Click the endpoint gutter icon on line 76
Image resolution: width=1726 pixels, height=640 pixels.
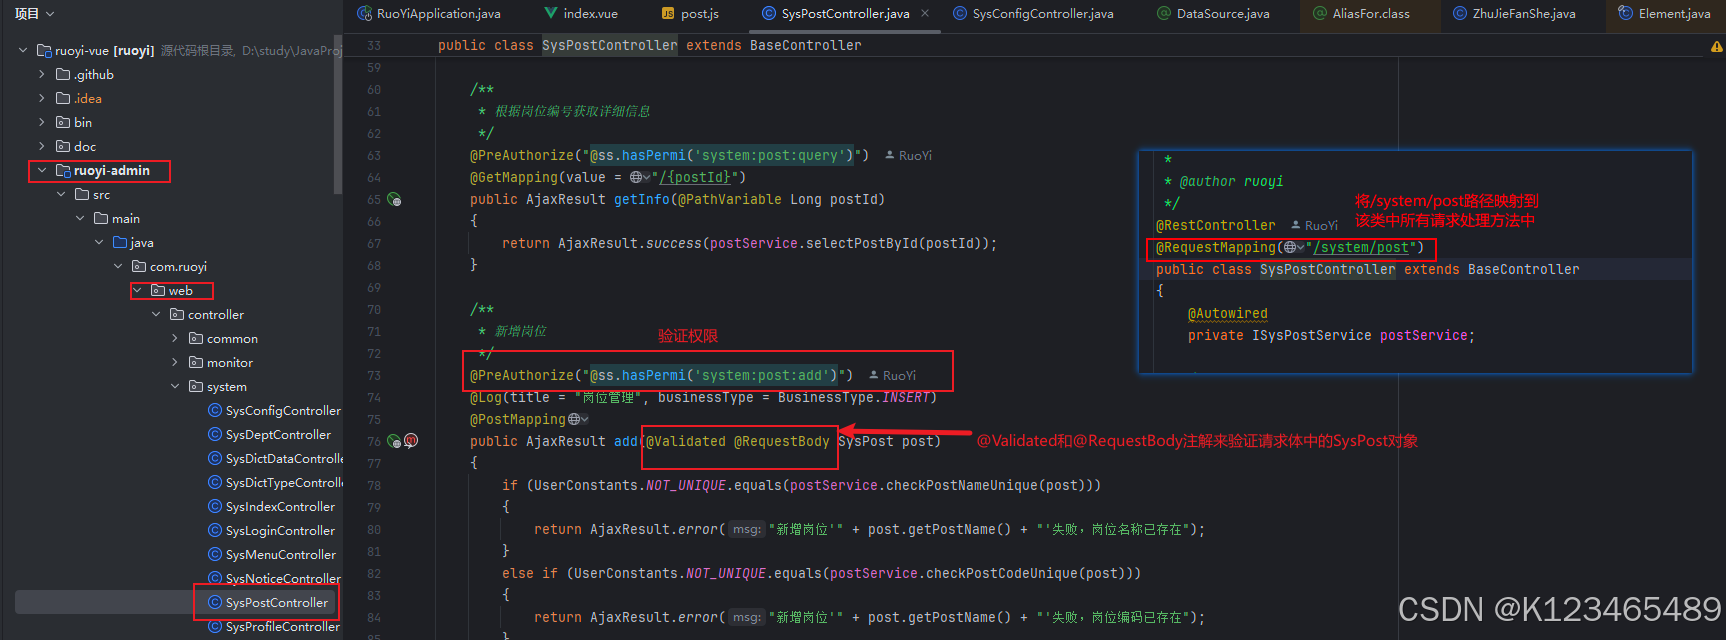click(x=394, y=441)
